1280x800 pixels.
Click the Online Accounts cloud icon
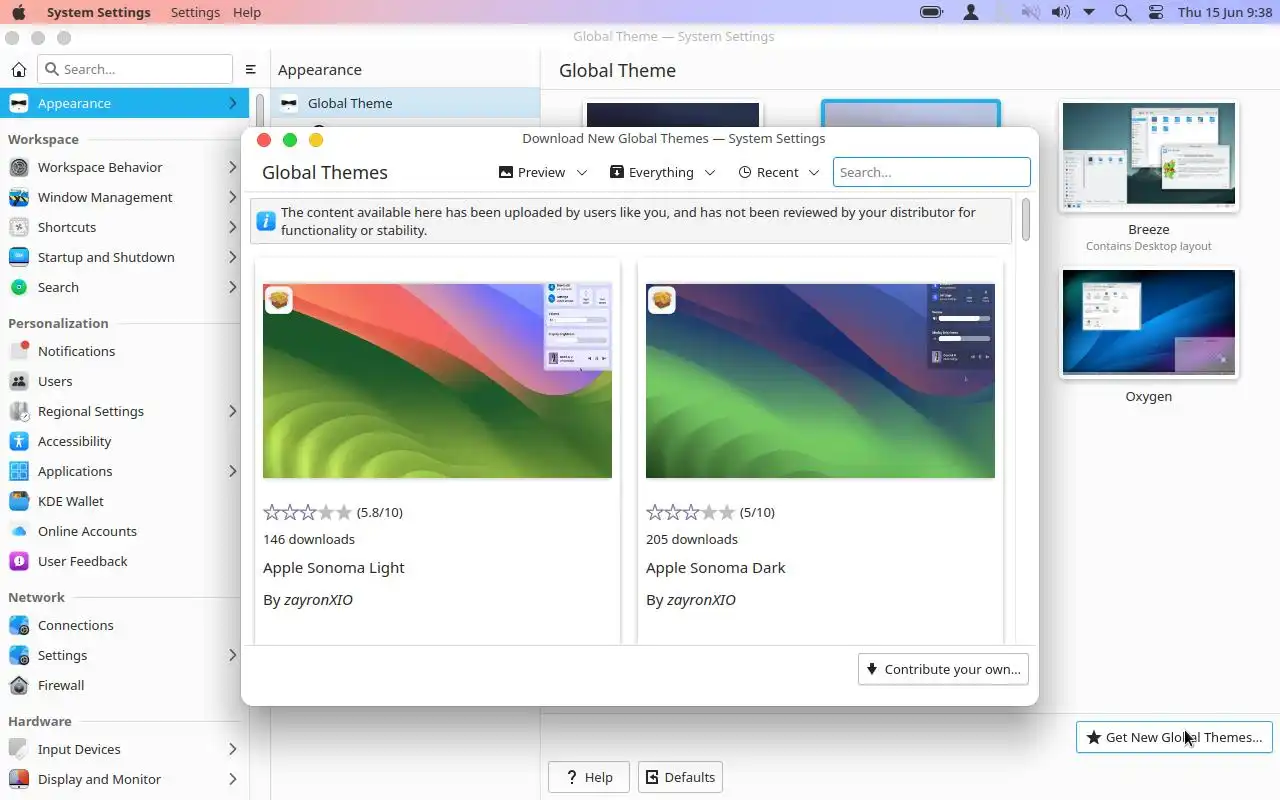(x=19, y=531)
